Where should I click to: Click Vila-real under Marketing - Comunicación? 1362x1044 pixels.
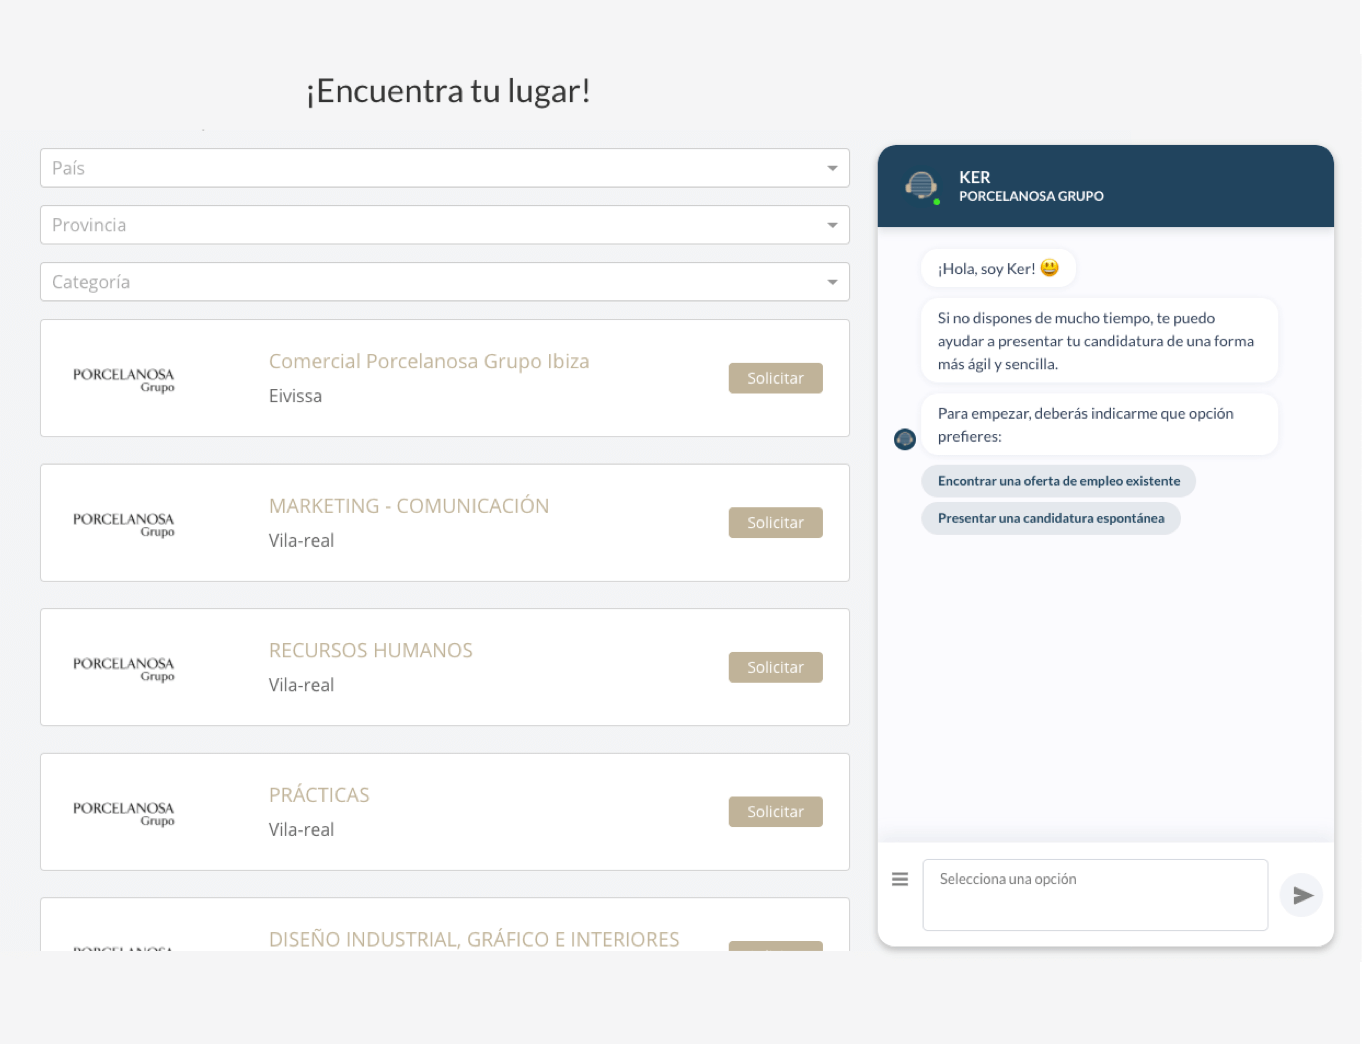(301, 541)
